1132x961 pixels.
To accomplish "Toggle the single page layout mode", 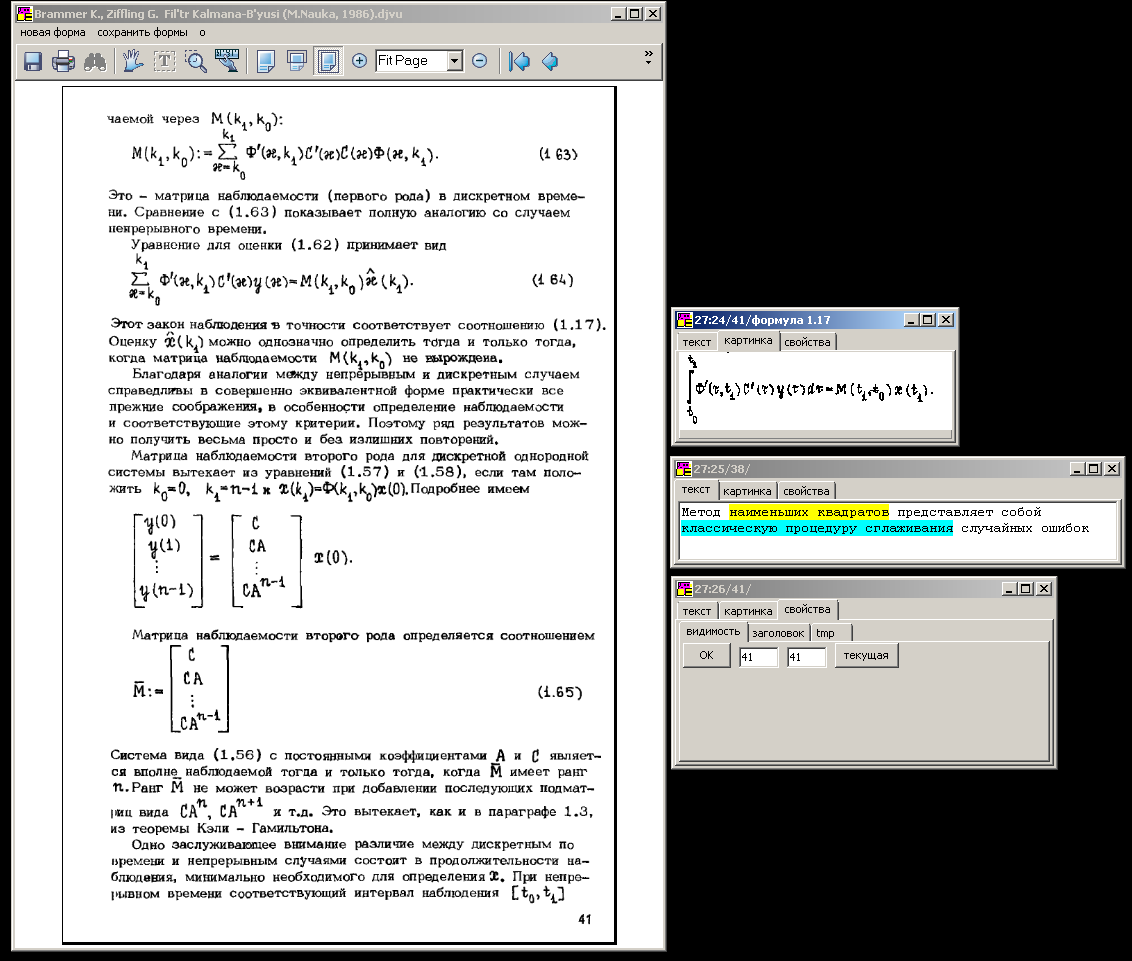I will [265, 61].
